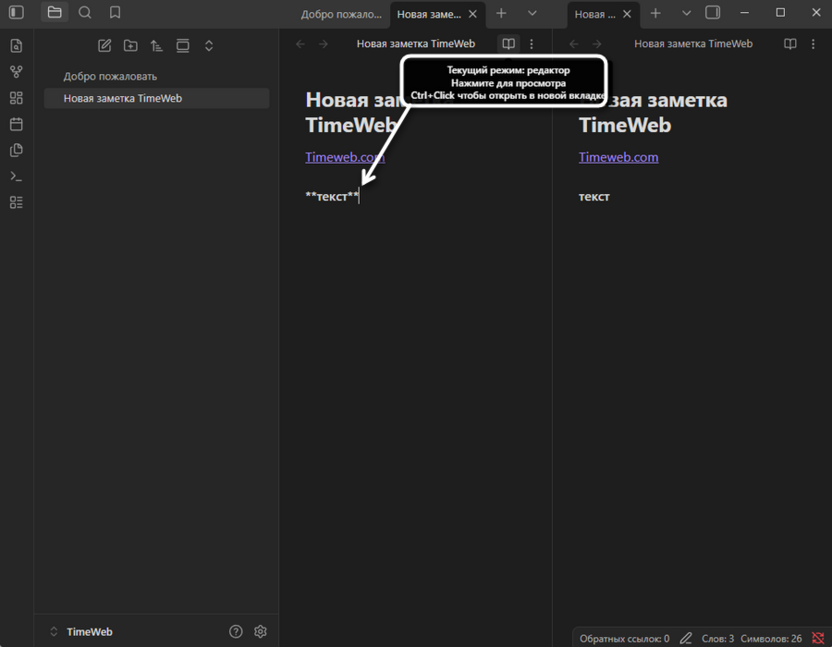Go forward in the middle pane
832x647 pixels.
[x=323, y=44]
